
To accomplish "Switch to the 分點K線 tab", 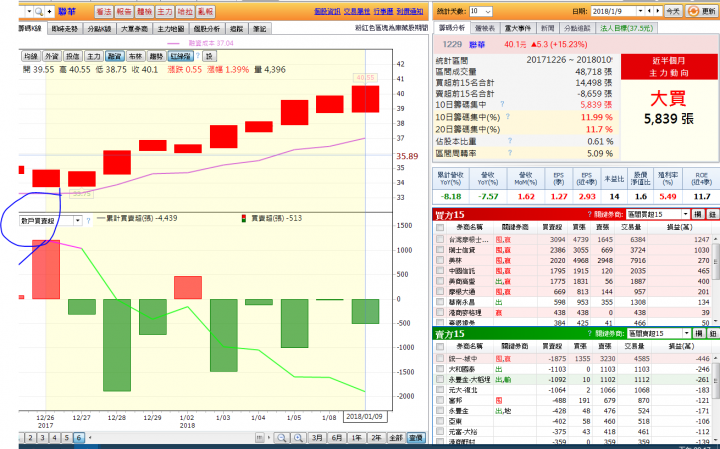I will tap(99, 28).
